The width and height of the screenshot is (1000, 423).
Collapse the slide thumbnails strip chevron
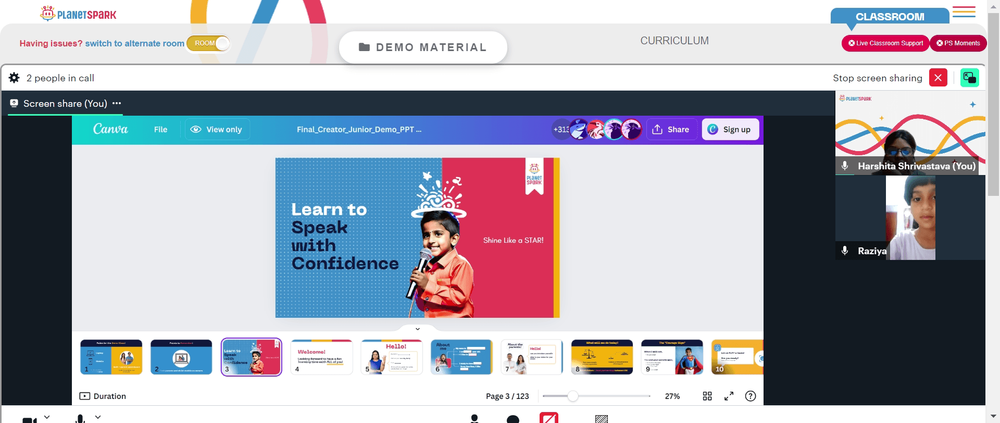[x=417, y=329]
